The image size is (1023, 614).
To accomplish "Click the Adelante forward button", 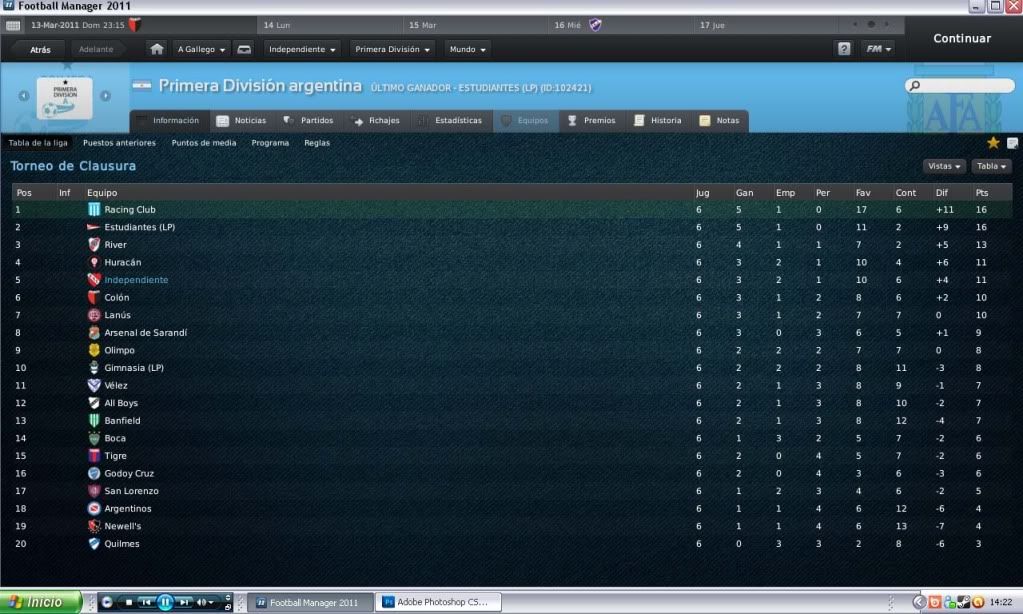I will tap(96, 50).
